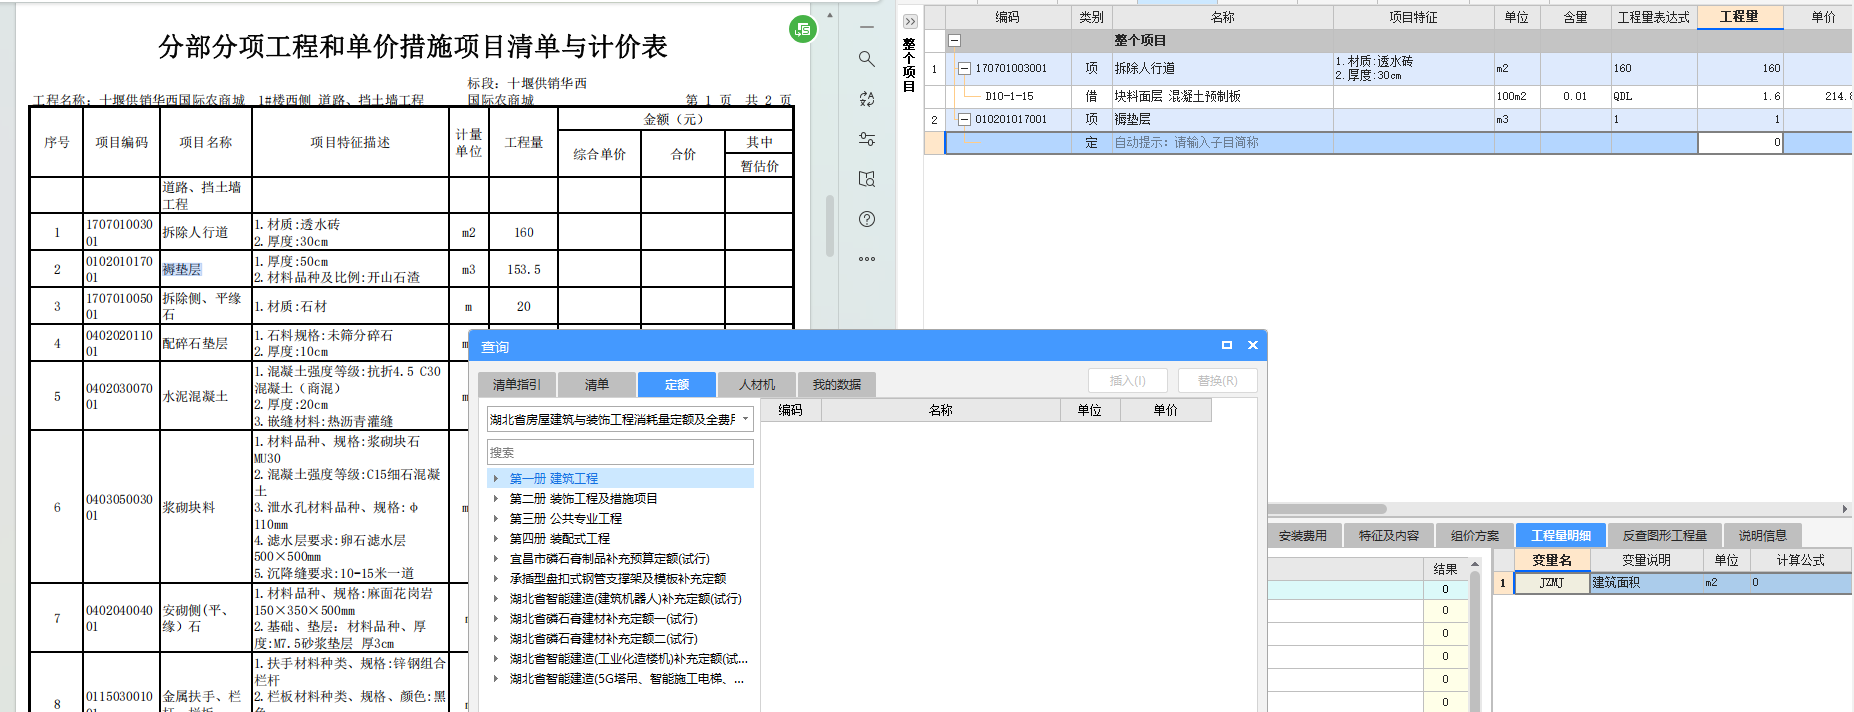
Task: Click the 结果 column header
Action: [x=1445, y=569]
